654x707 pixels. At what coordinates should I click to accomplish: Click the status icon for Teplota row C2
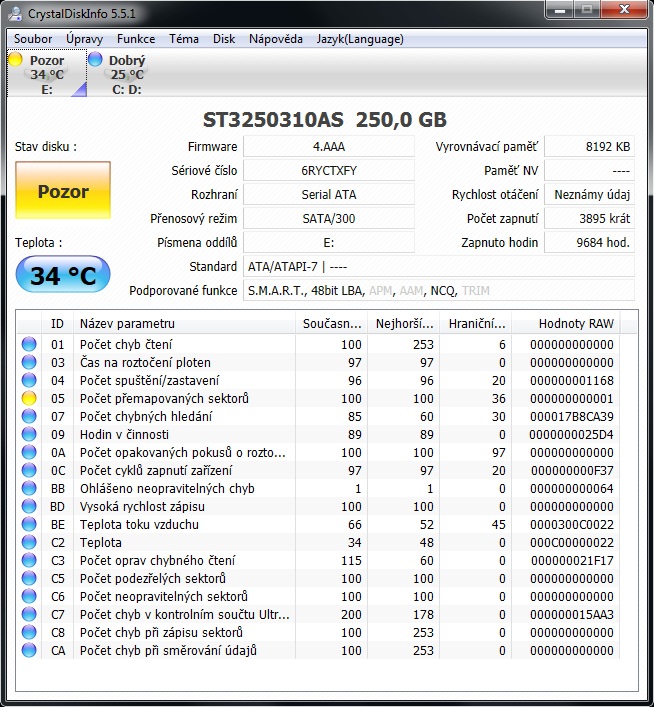[29, 542]
